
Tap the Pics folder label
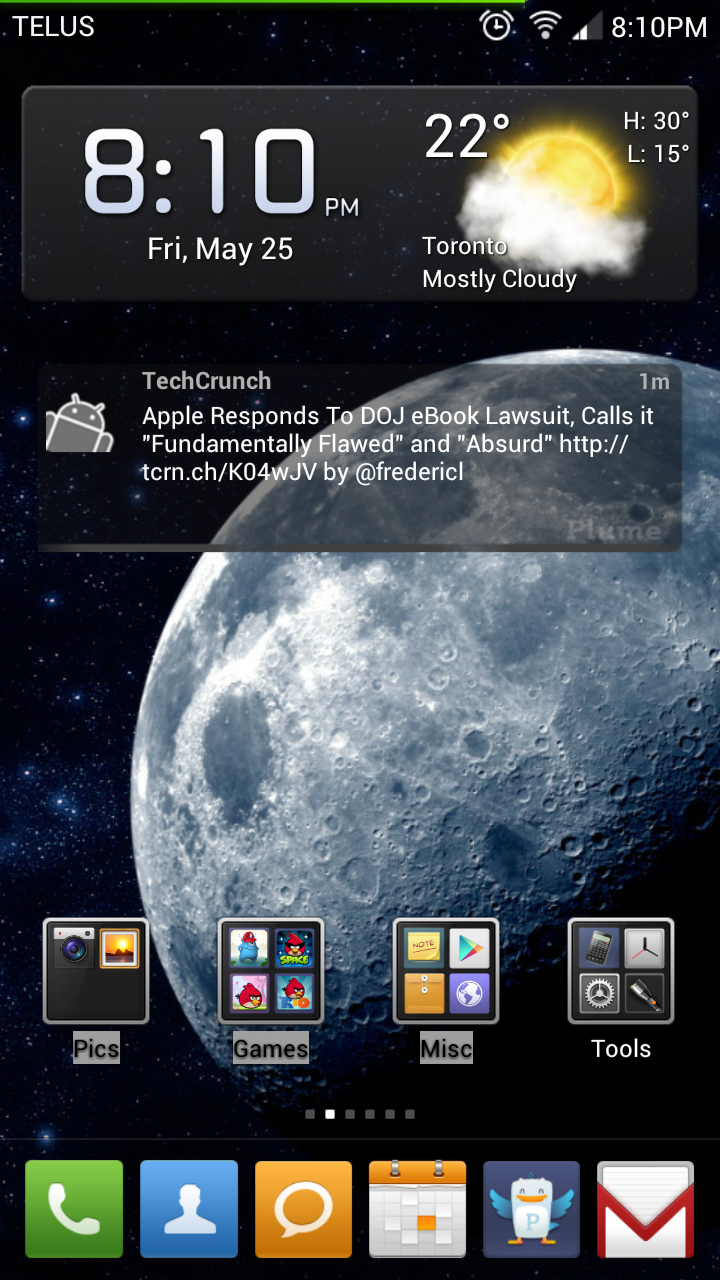click(96, 1049)
